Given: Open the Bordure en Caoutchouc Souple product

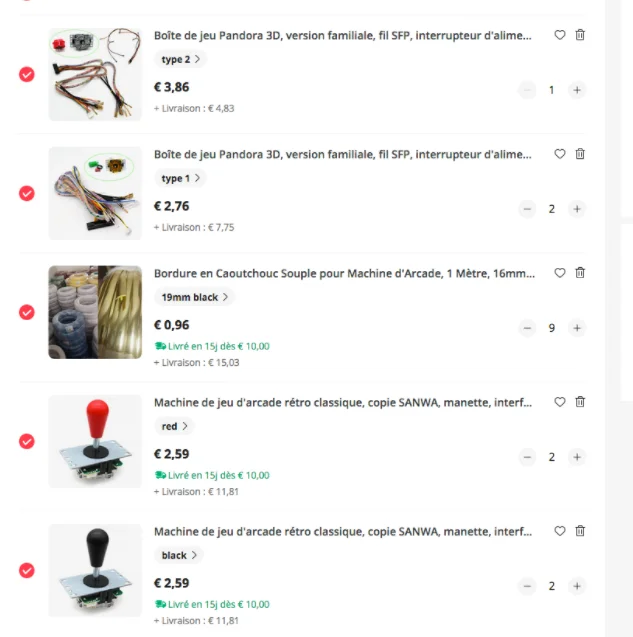Looking at the screenshot, I should pyautogui.click(x=344, y=273).
